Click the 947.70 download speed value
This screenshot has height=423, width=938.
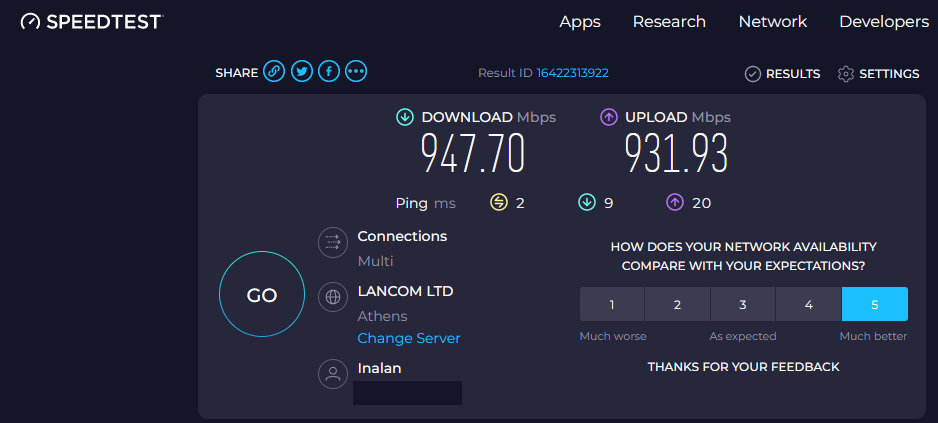[x=473, y=153]
